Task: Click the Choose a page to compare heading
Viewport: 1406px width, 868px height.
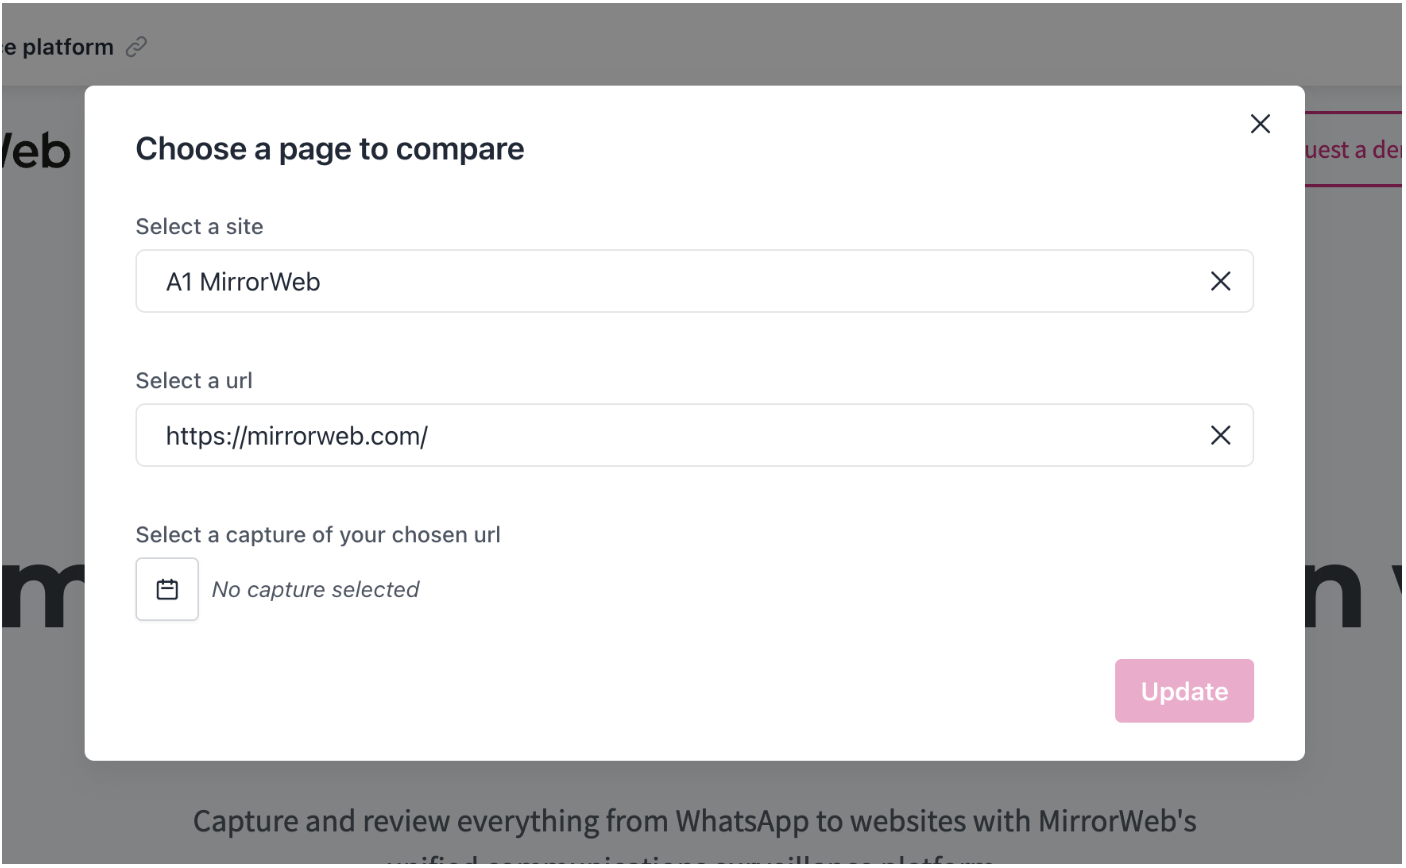Action: (x=330, y=149)
